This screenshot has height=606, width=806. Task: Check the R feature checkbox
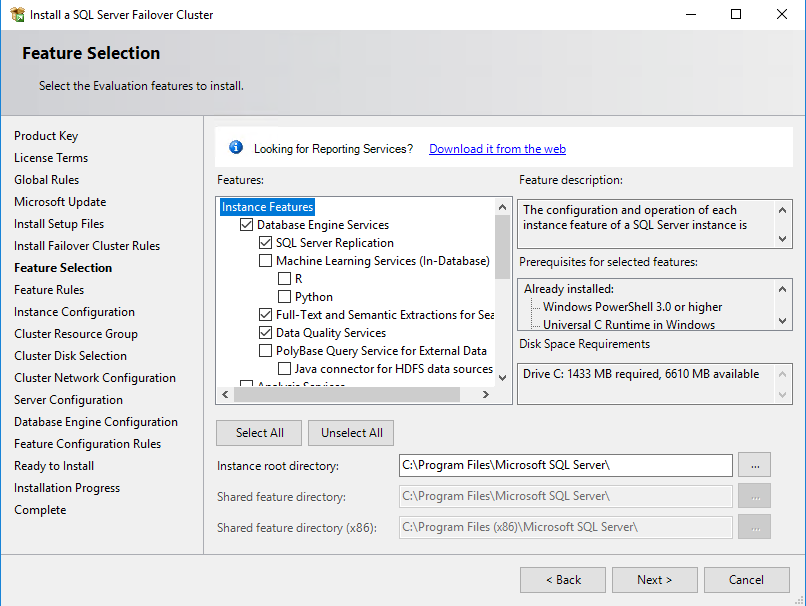(284, 279)
